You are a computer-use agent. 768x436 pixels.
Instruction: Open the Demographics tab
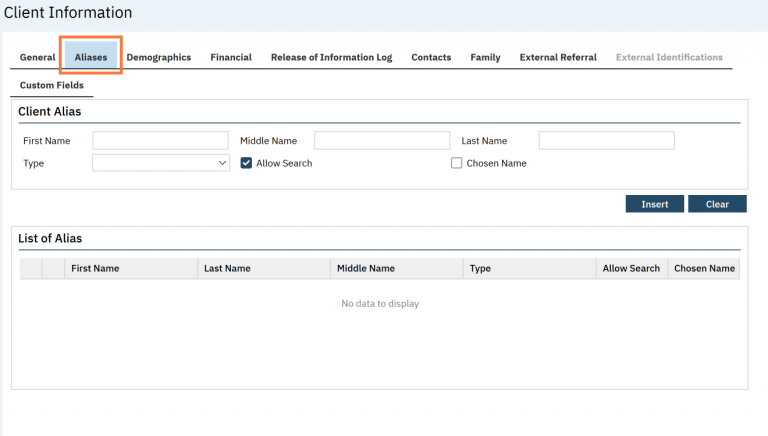[x=158, y=57]
